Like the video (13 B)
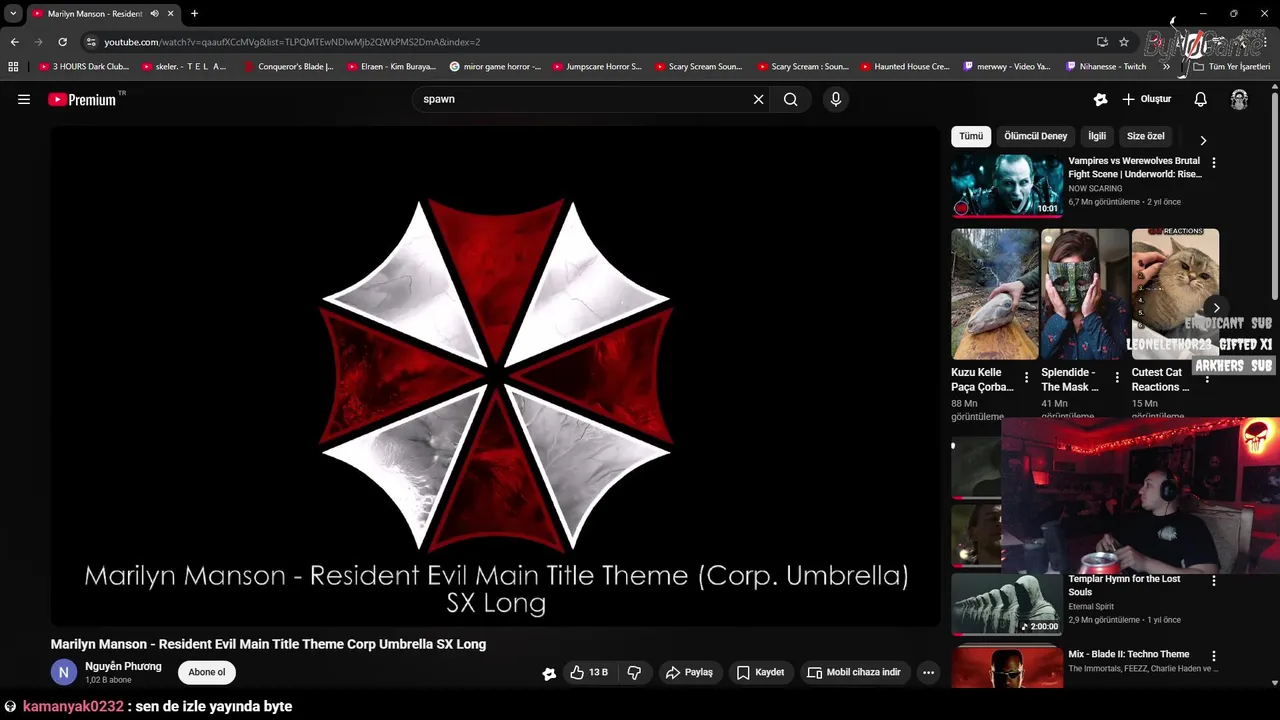Viewport: 1280px width, 720px height. [x=589, y=672]
